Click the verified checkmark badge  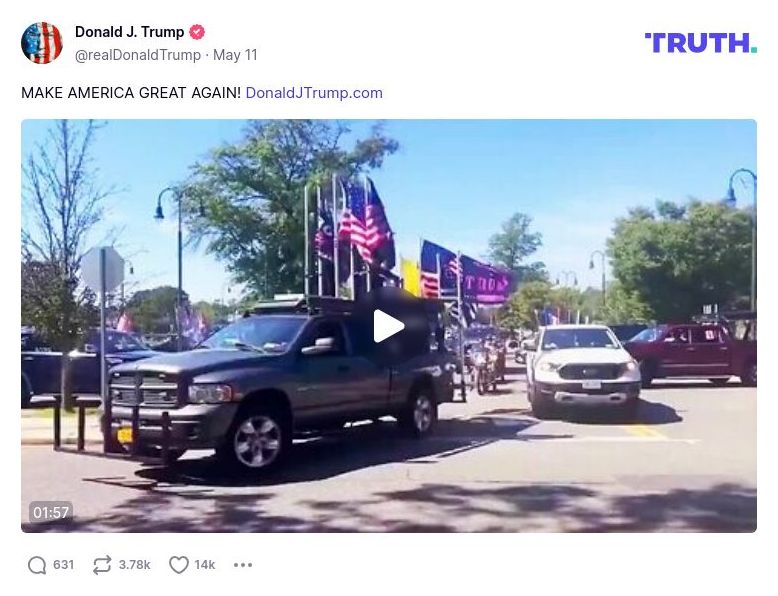point(197,32)
